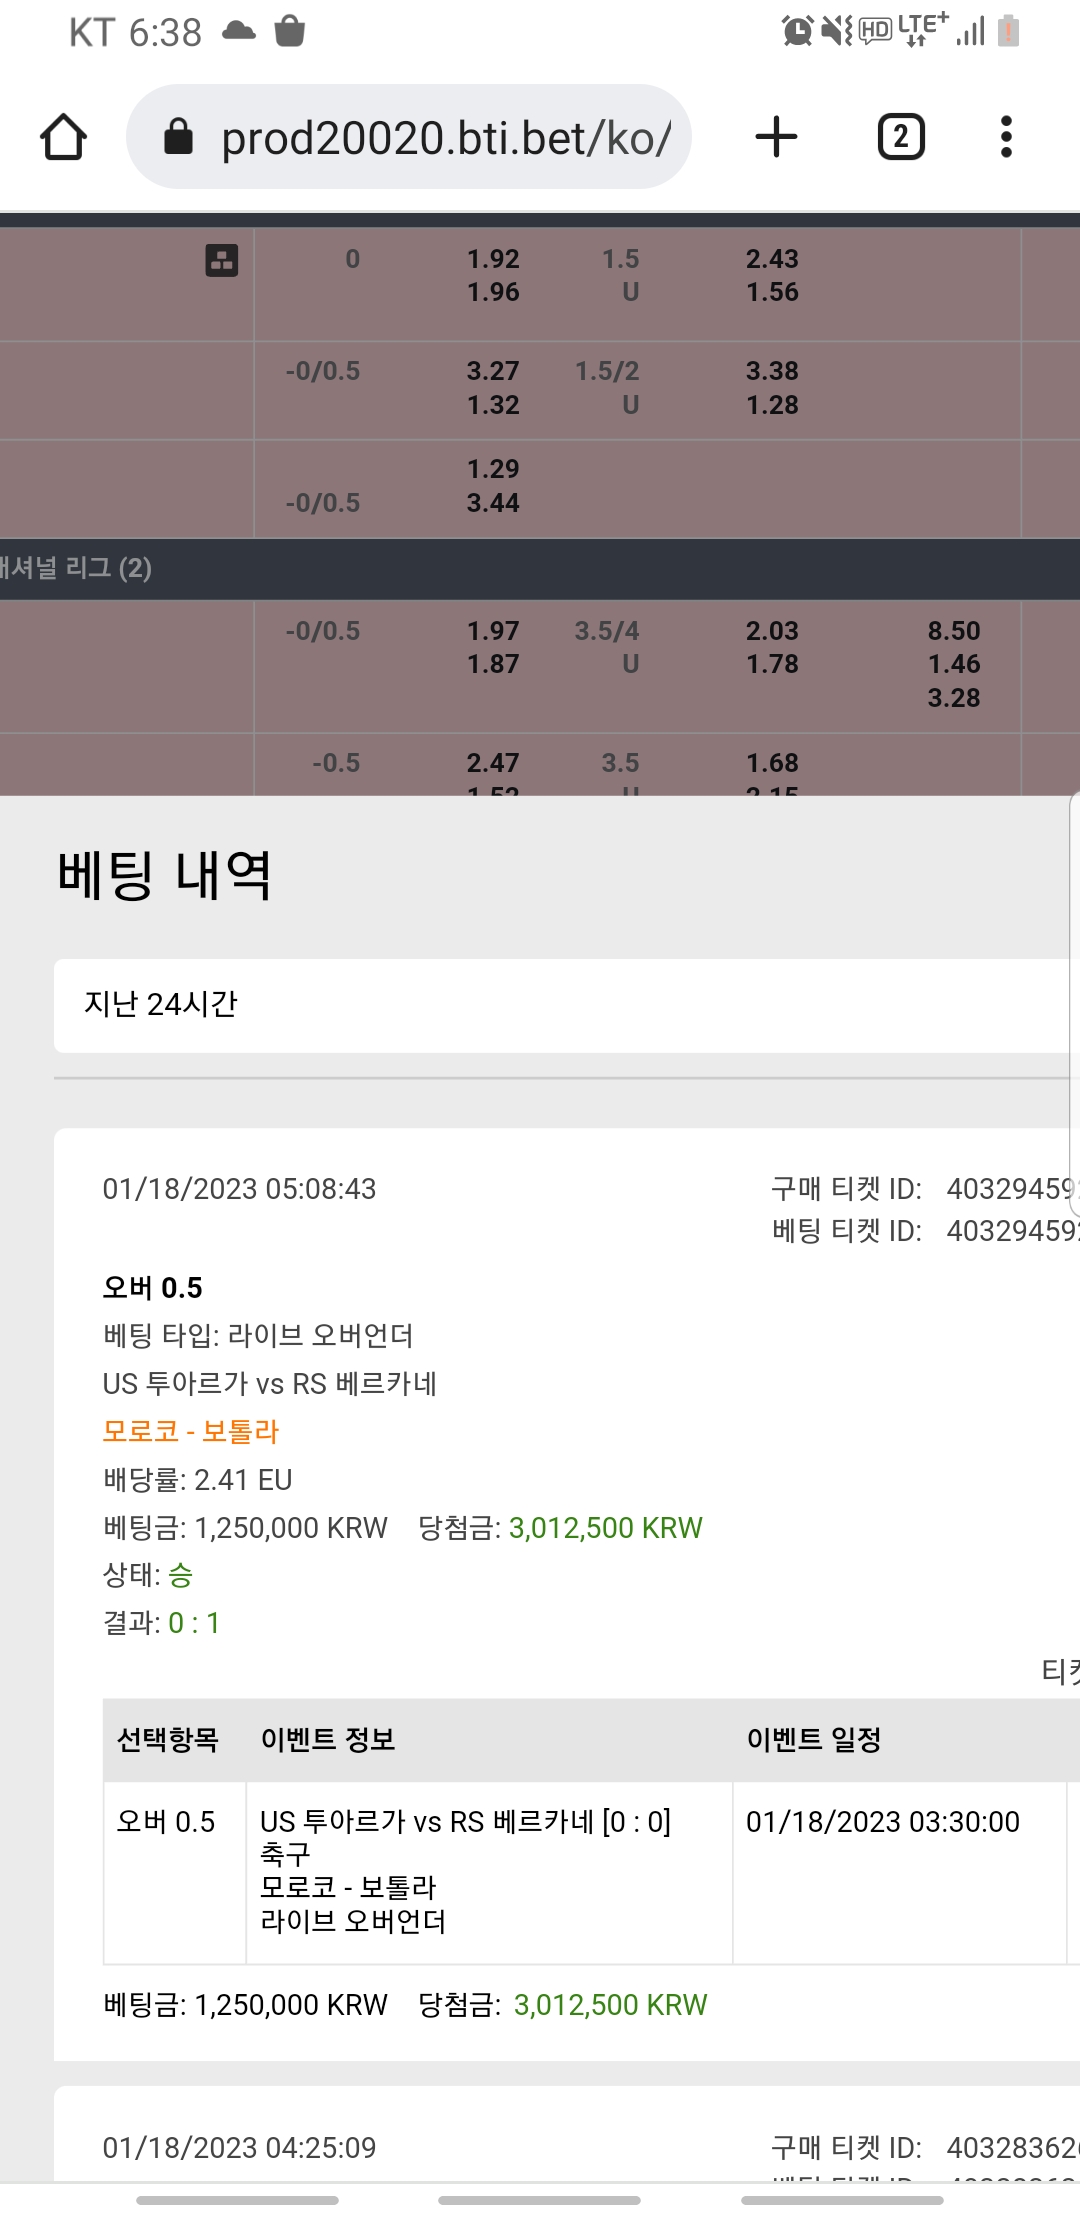Select odds 2.43 for over 1.5
This screenshot has height=2220, width=1080.
tap(772, 259)
